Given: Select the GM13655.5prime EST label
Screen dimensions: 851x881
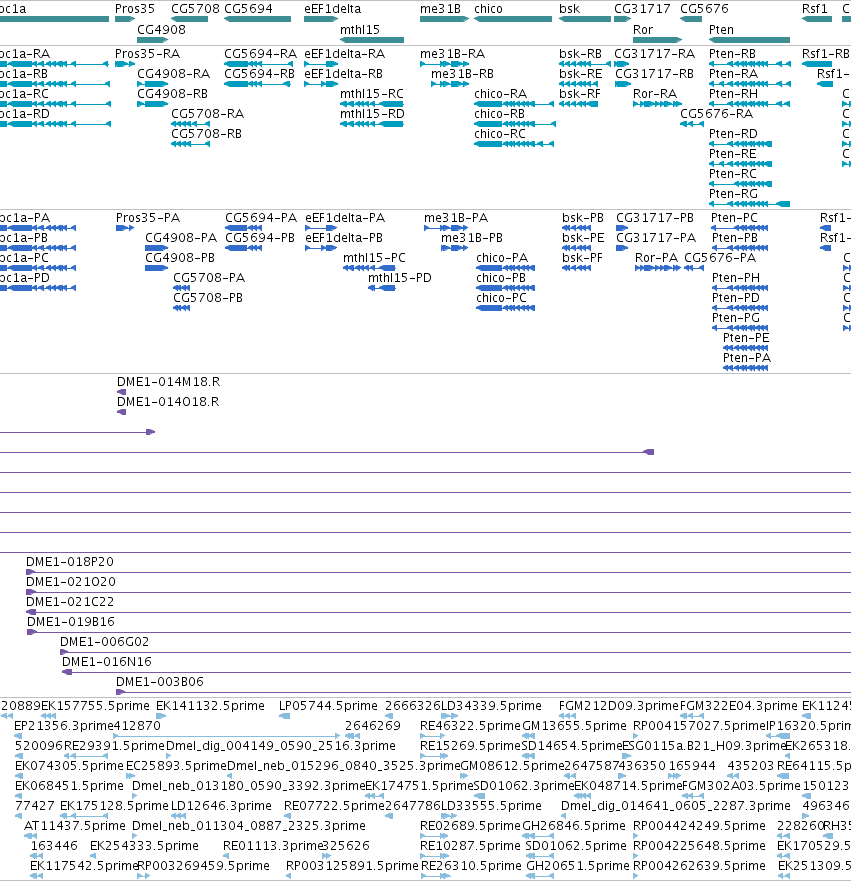Looking at the screenshot, I should [574, 726].
